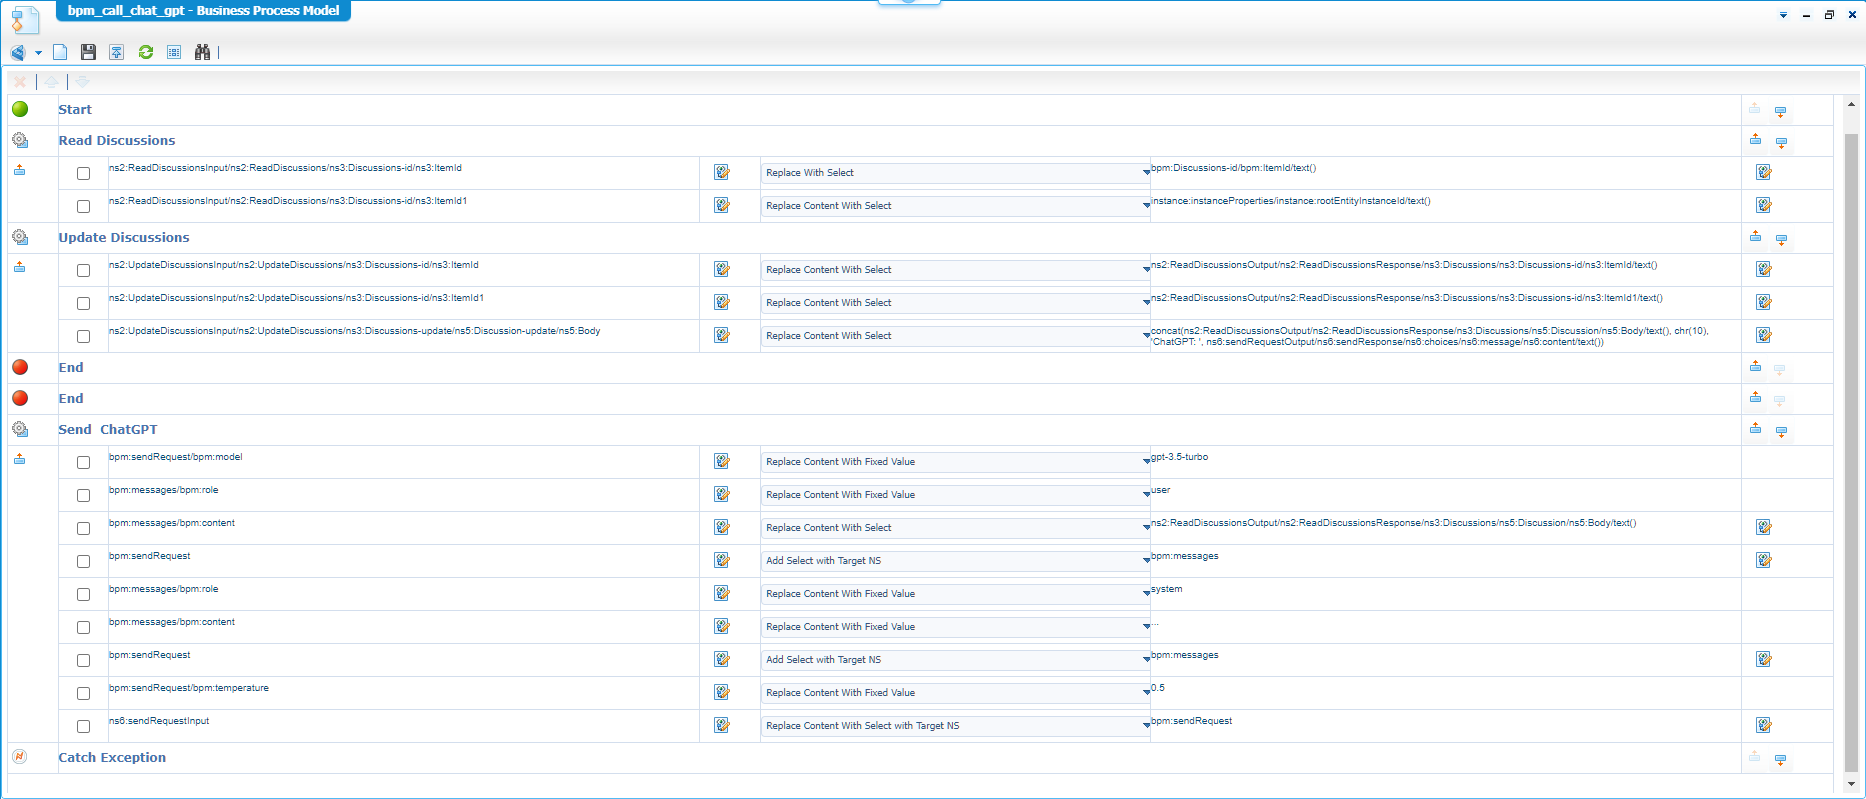Select the bpm_call_chat_gpt Business Process Model tab

click(203, 11)
